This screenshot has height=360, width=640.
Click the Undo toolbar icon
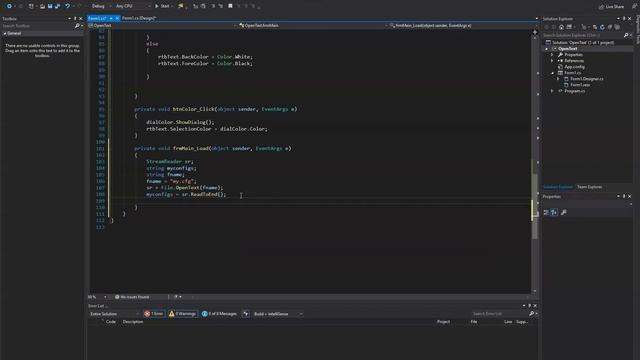(x=67, y=6)
